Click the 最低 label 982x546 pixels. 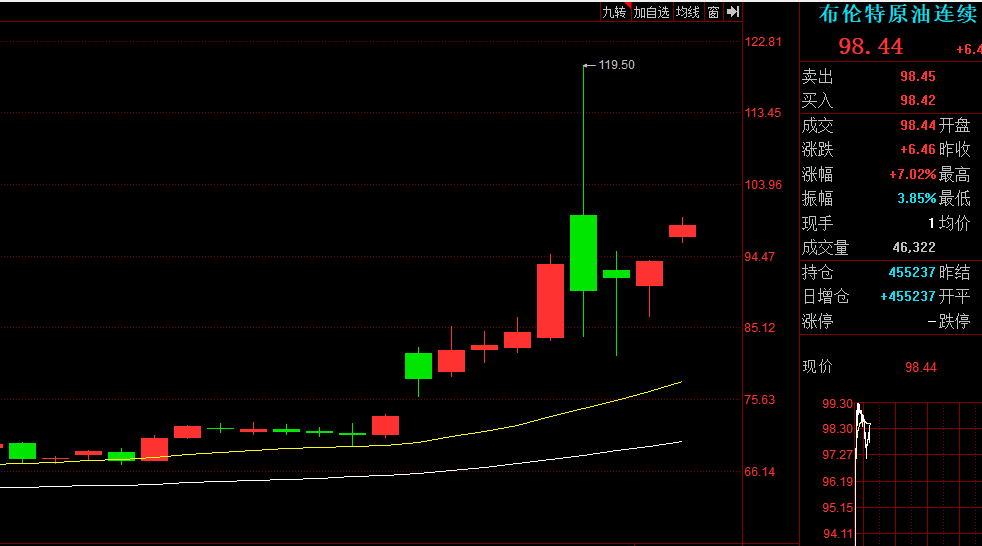pos(954,198)
